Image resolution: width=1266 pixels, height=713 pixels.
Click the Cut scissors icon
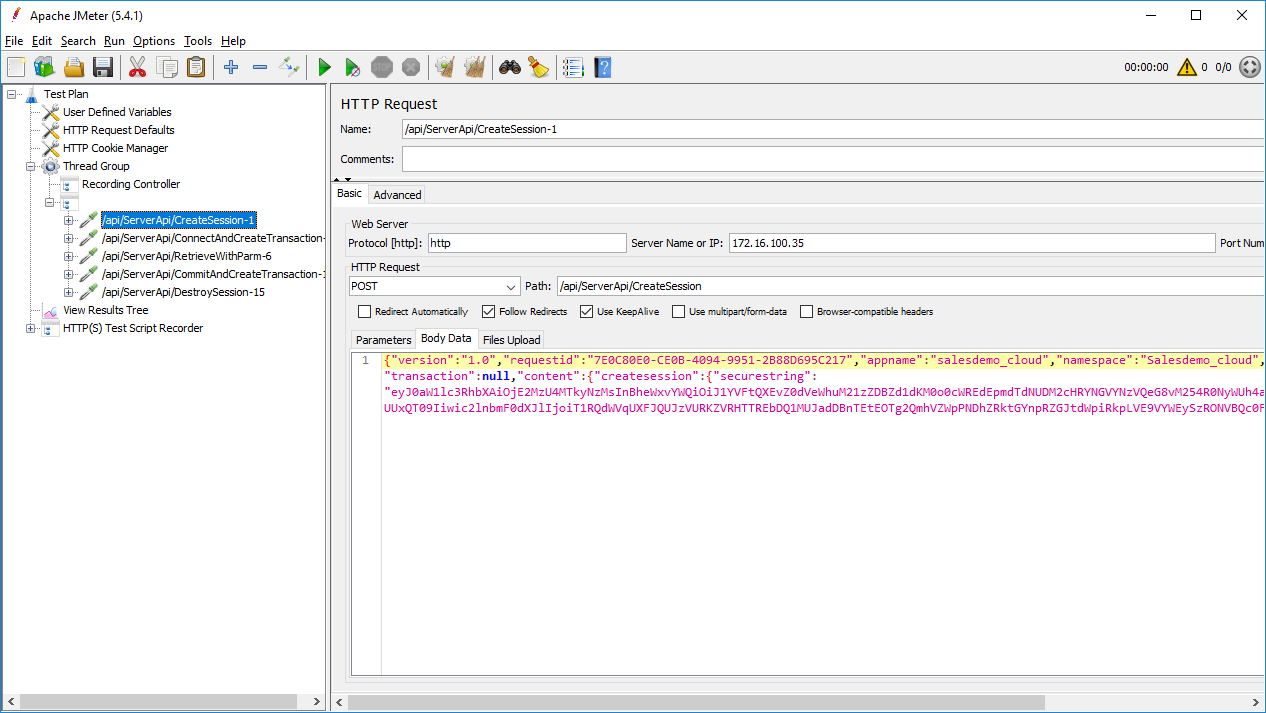[138, 67]
